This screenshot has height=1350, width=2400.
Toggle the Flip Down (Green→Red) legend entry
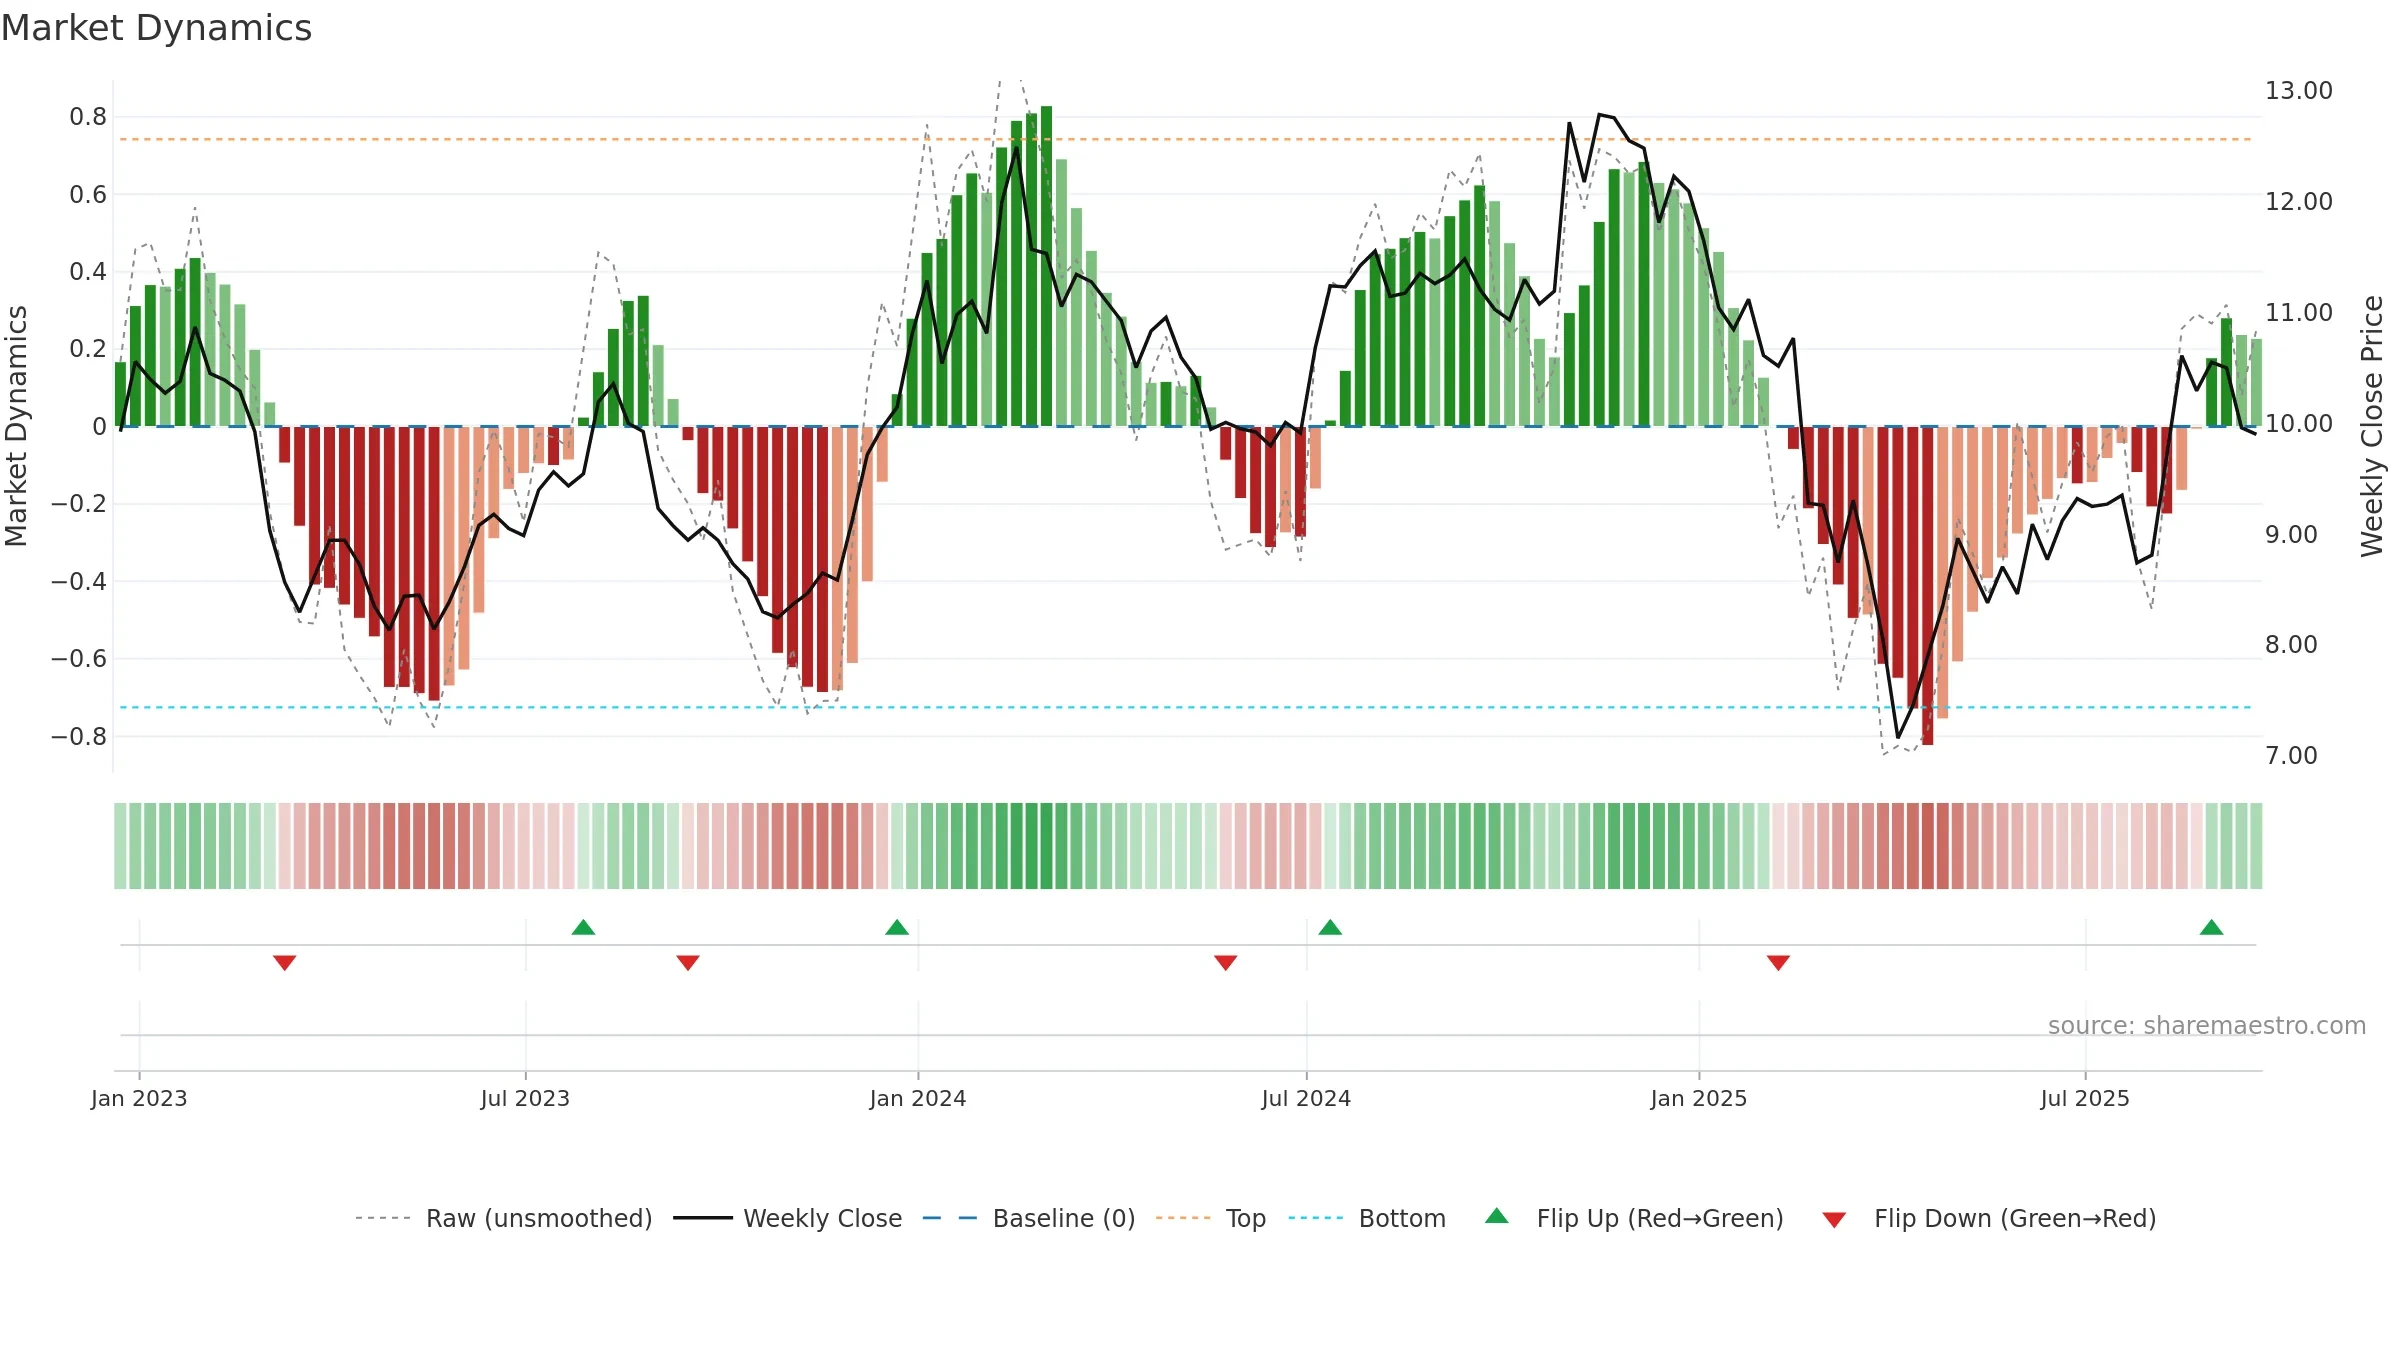click(x=1989, y=1218)
